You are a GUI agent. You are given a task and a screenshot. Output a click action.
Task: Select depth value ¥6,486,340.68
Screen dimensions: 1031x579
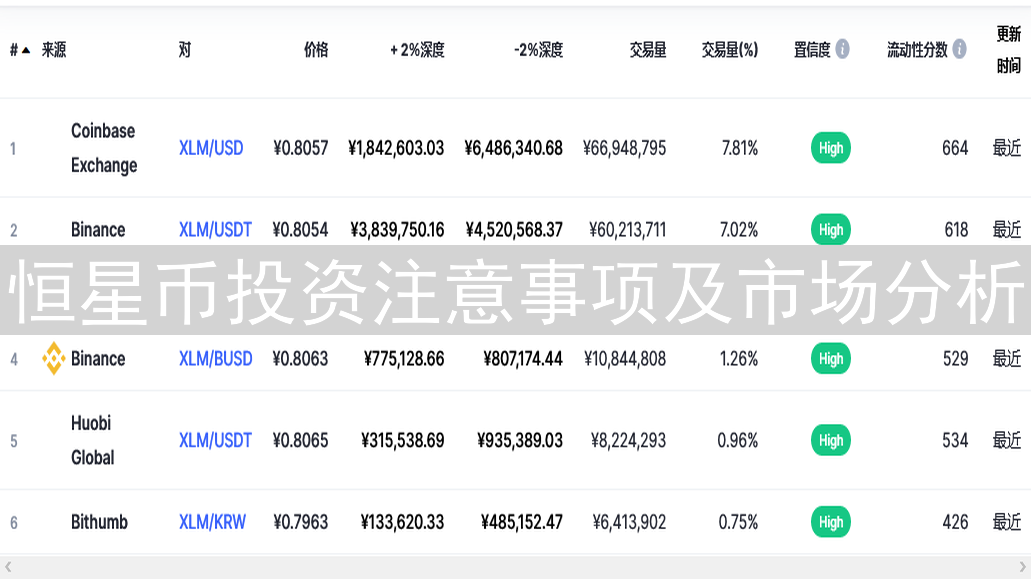(514, 148)
